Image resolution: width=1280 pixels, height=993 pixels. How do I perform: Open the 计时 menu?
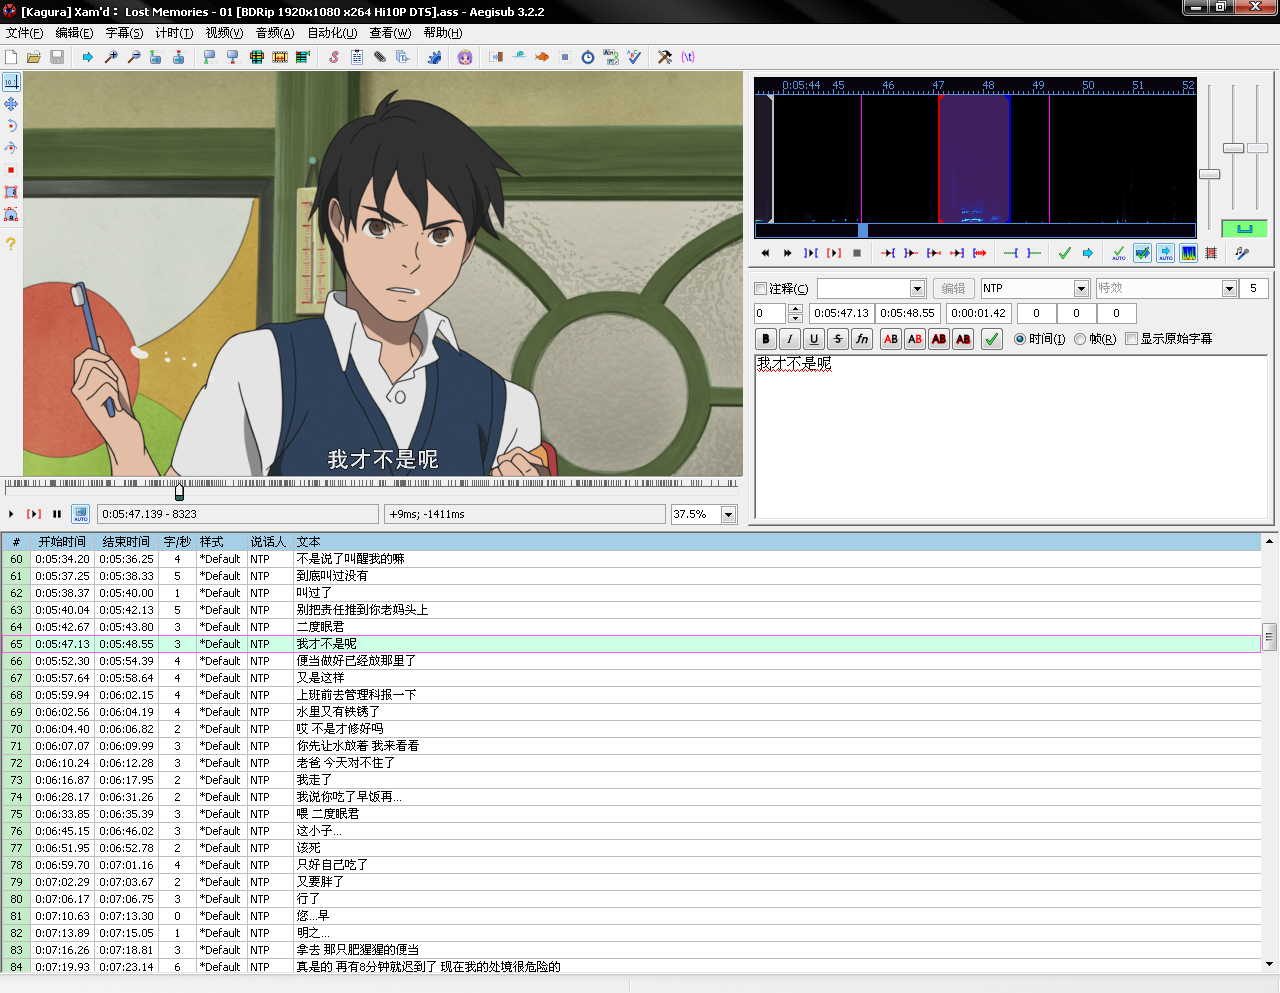174,33
